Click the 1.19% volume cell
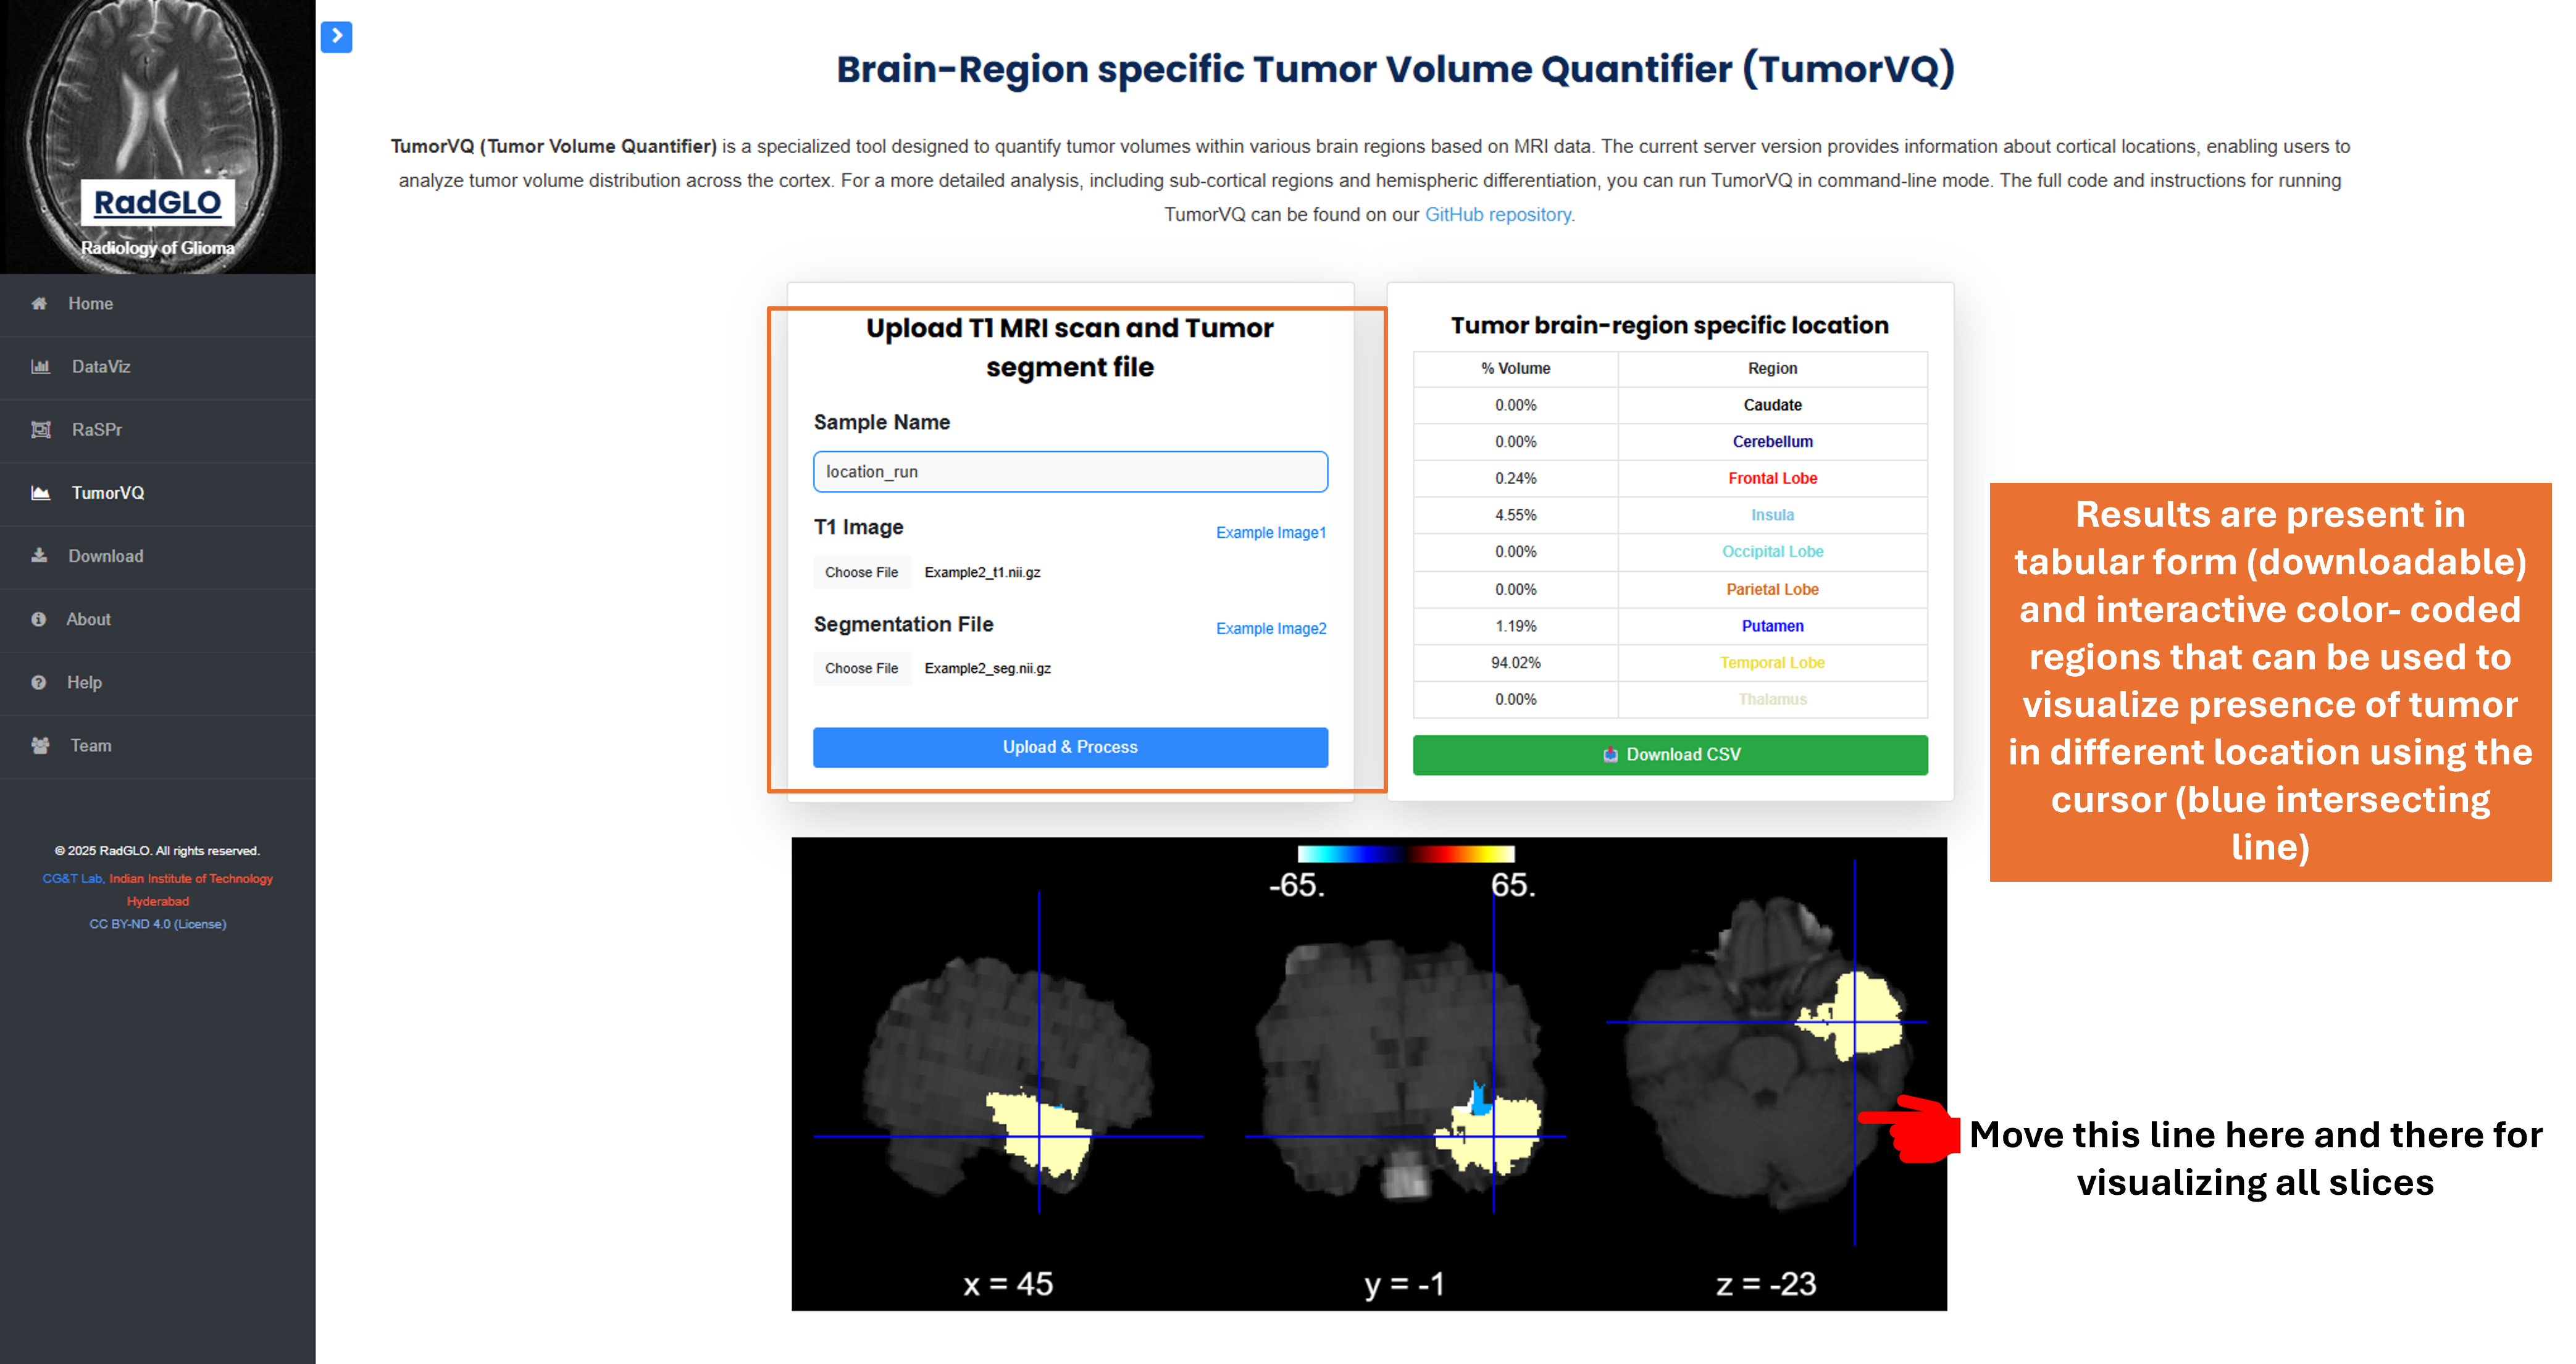 1516,626
